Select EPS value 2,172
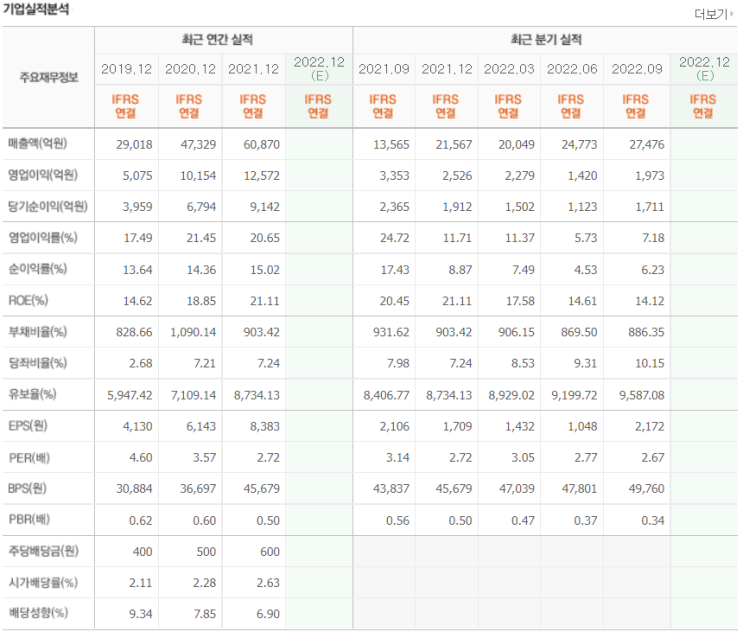This screenshot has height=632, width=743. (x=650, y=427)
